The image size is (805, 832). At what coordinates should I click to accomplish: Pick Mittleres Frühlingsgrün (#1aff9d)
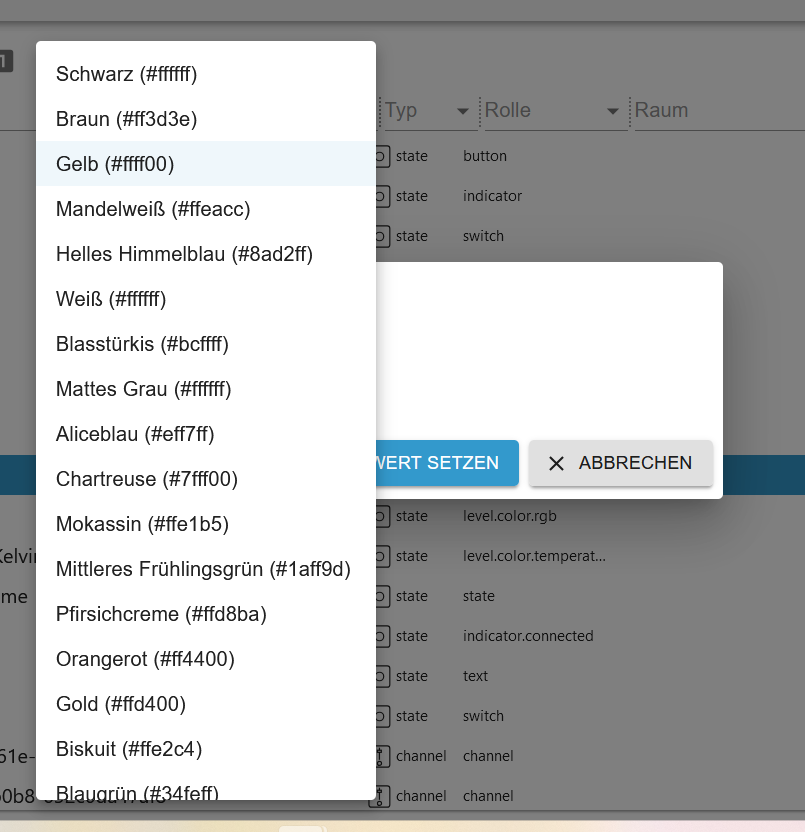coord(204,569)
